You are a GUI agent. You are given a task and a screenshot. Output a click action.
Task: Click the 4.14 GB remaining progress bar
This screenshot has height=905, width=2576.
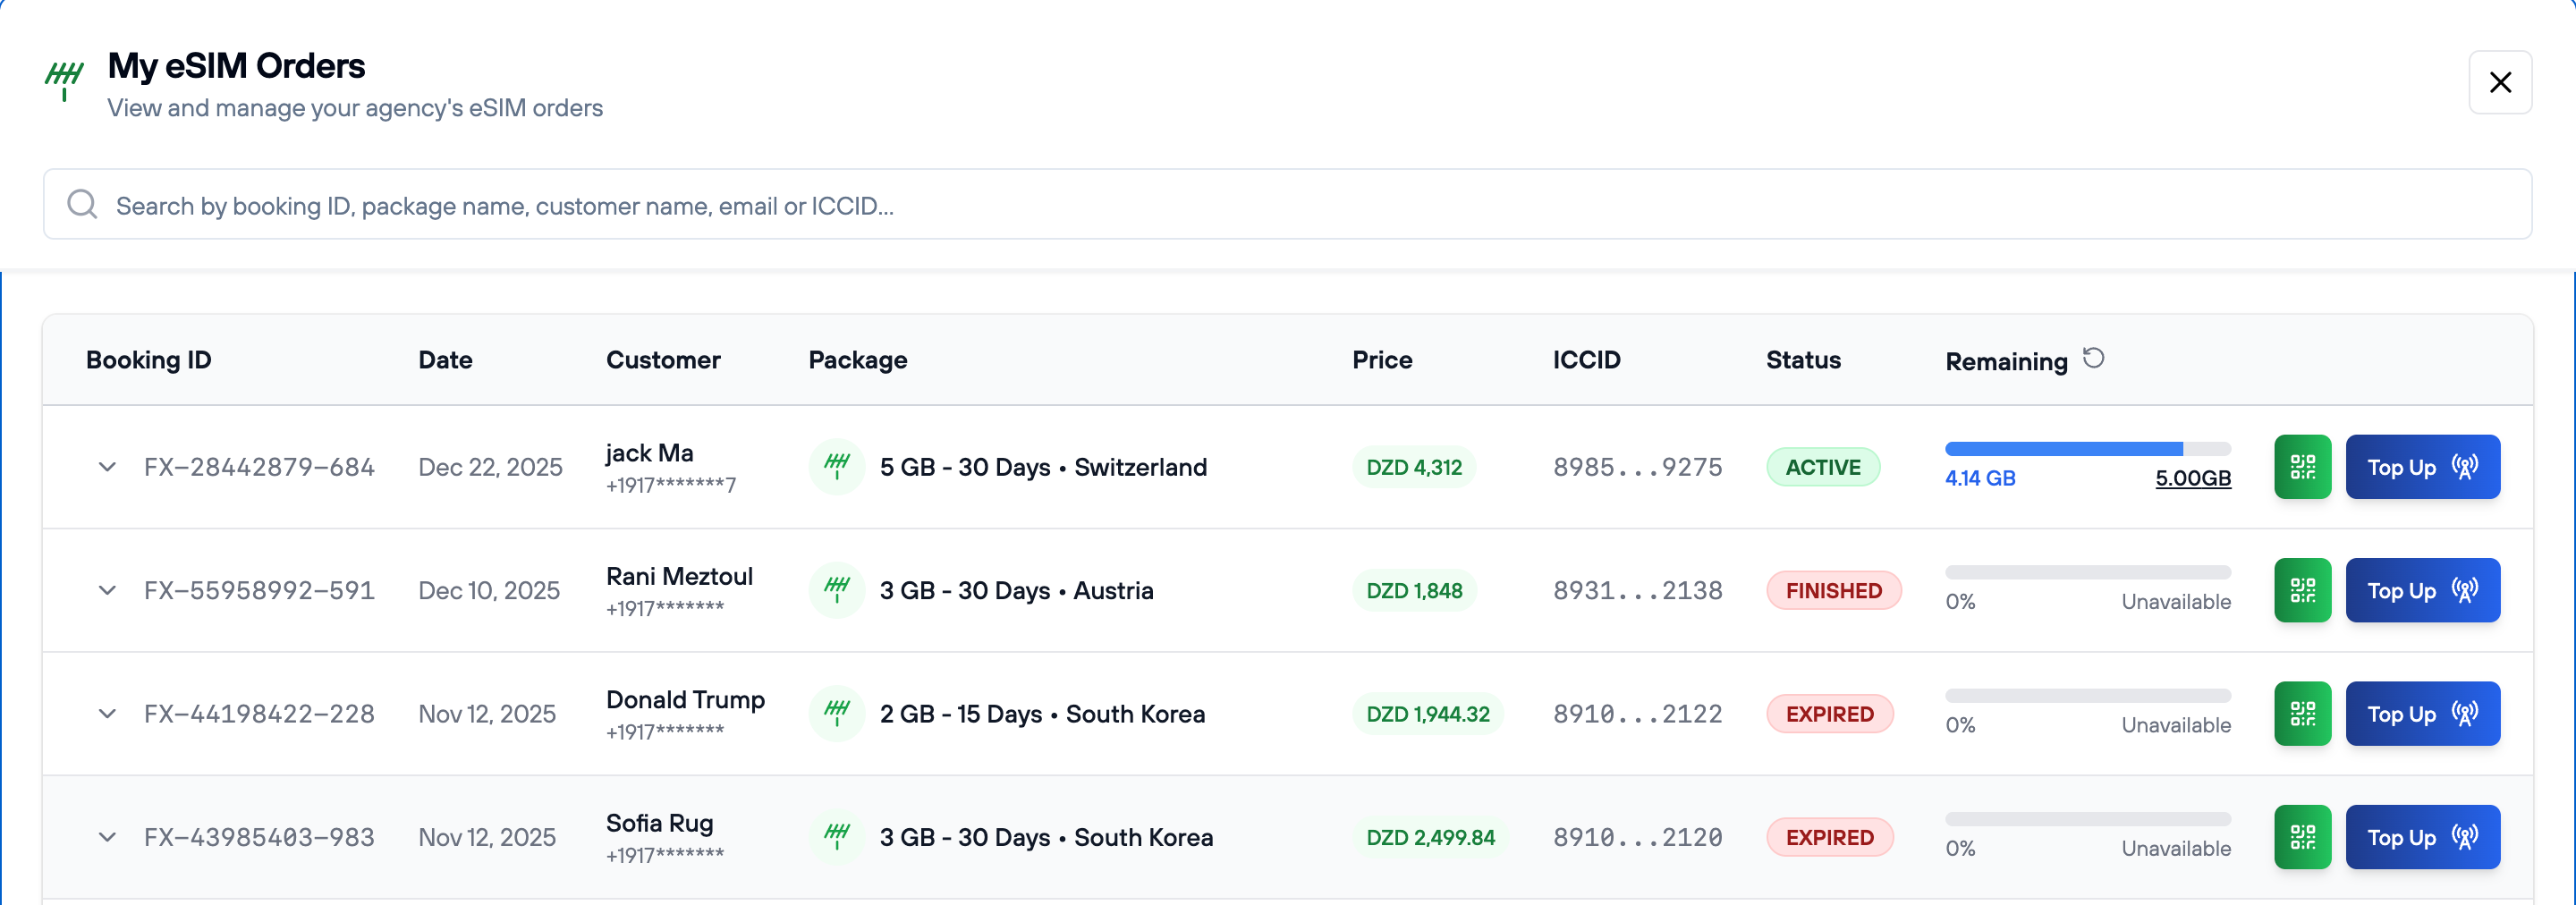(2087, 449)
